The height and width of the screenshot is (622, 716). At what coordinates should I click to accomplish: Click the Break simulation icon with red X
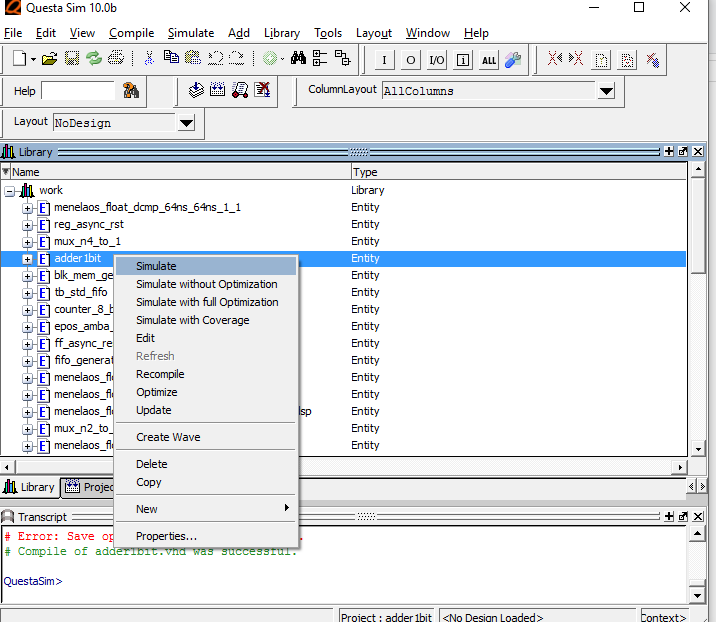click(x=262, y=90)
